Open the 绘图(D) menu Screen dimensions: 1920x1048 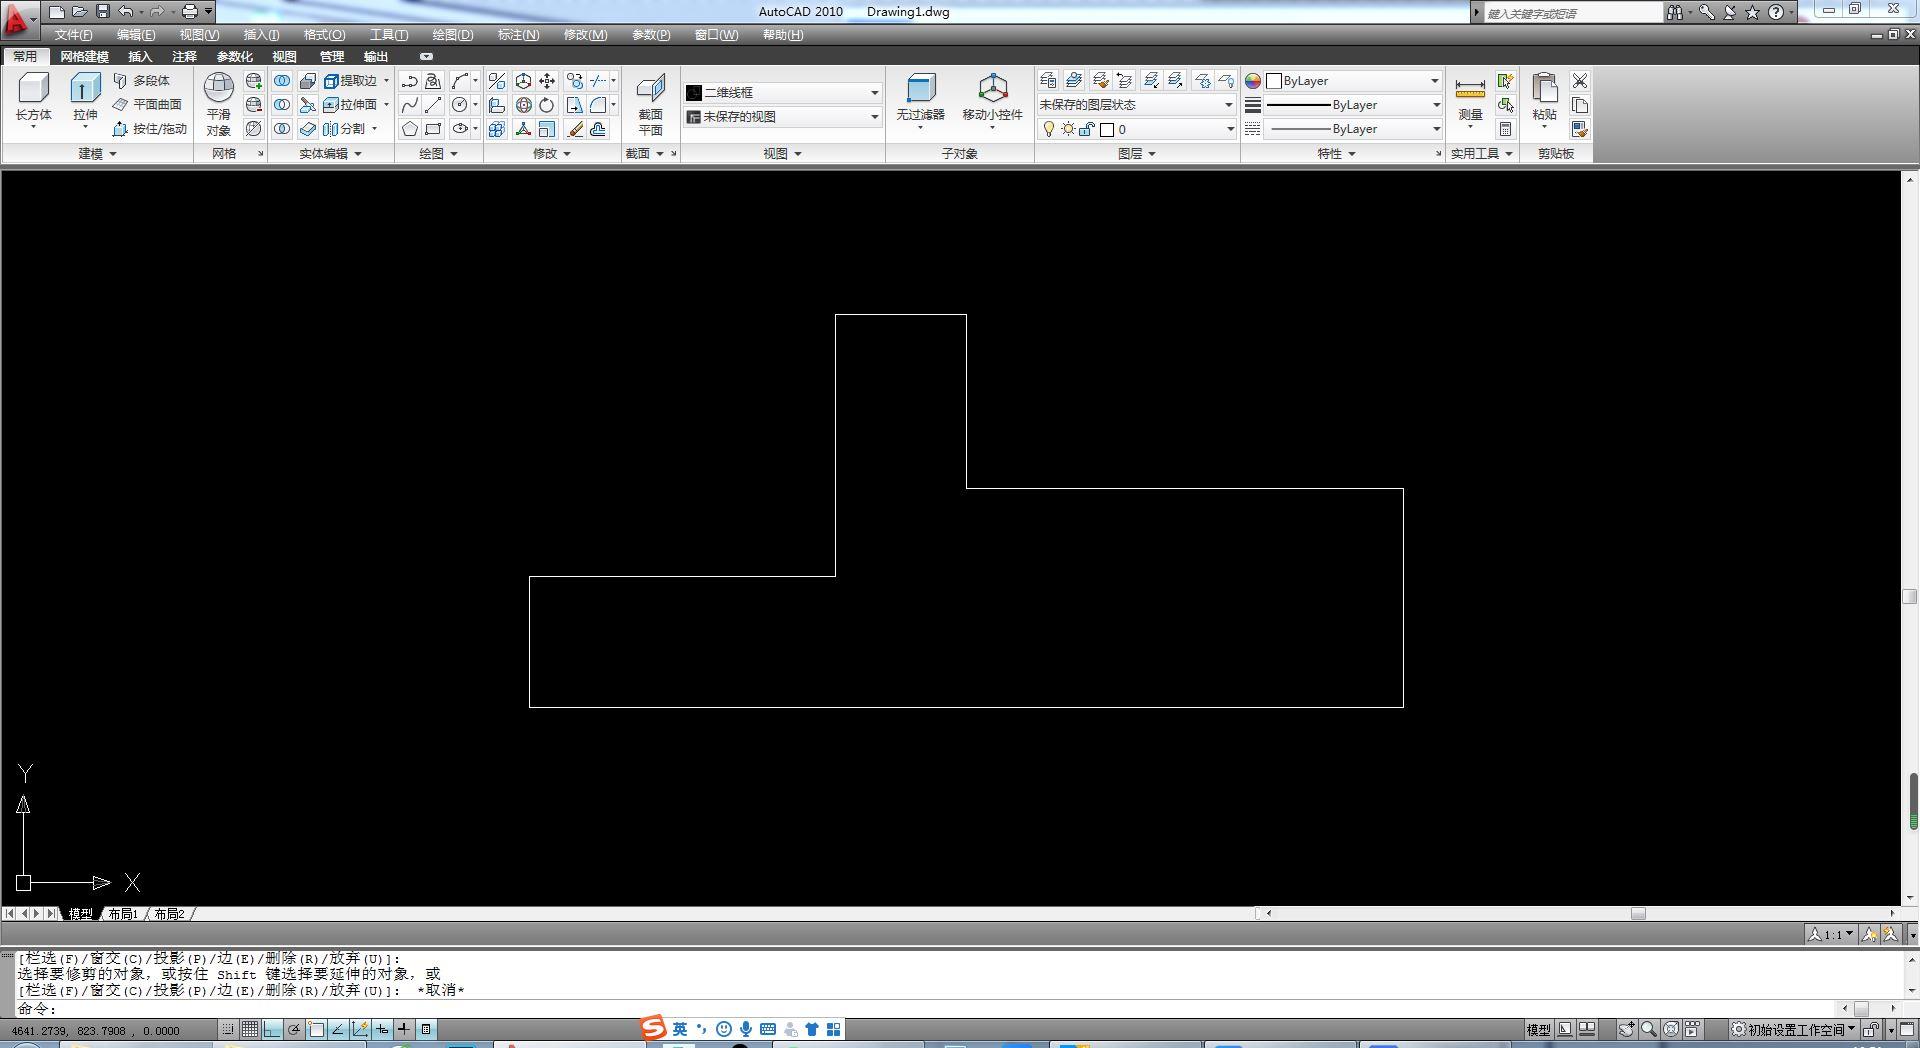452,34
